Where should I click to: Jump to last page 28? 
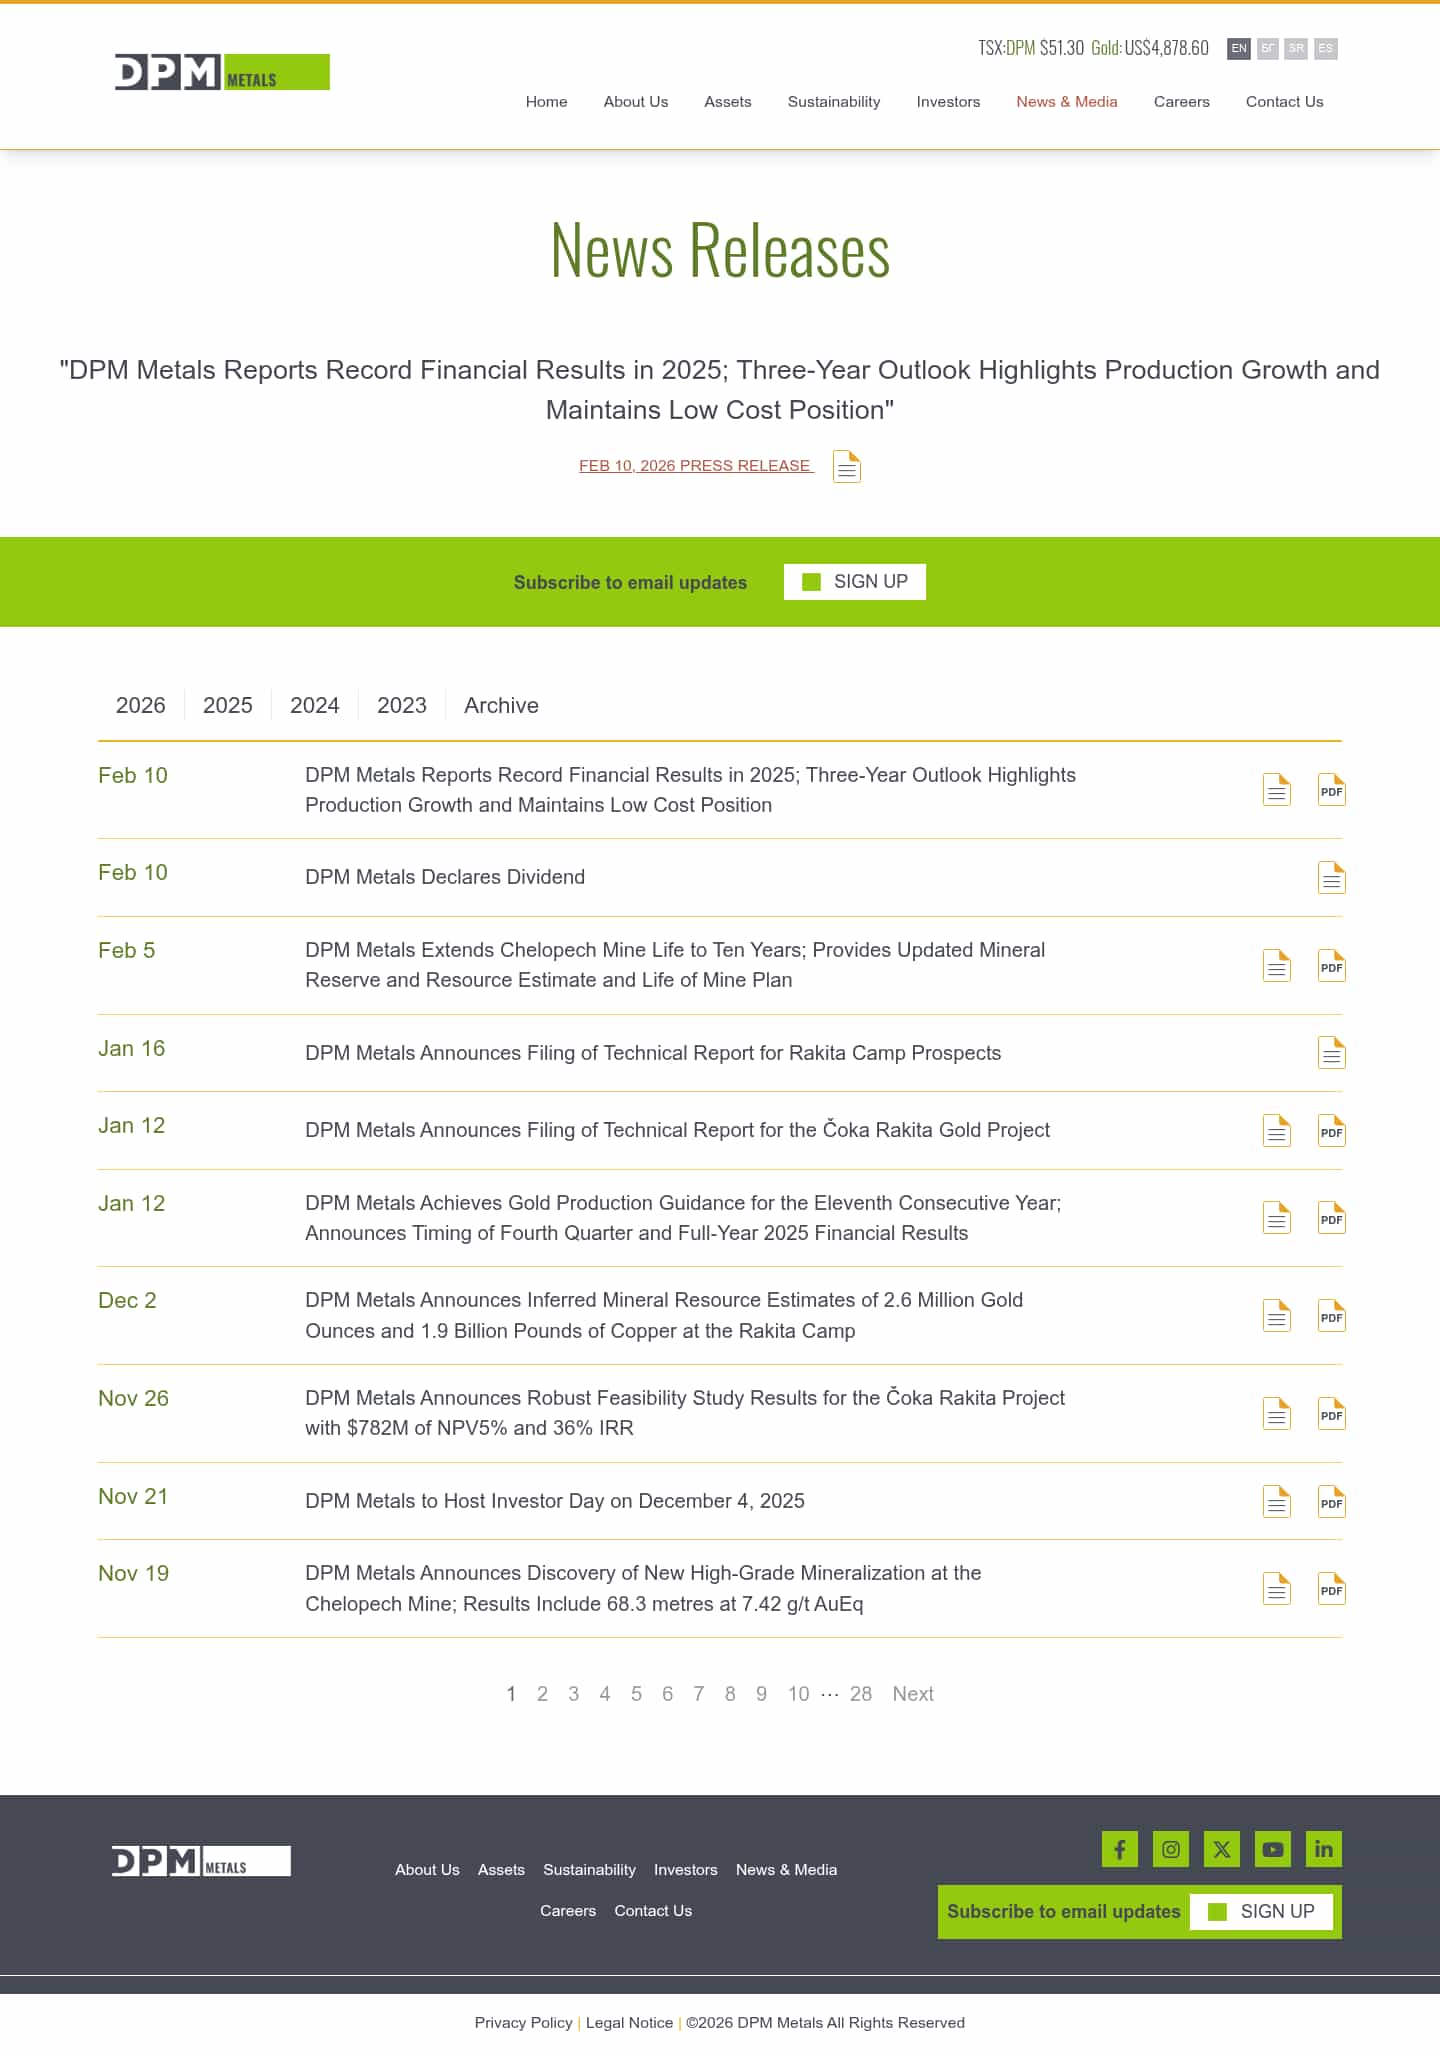pos(861,1694)
